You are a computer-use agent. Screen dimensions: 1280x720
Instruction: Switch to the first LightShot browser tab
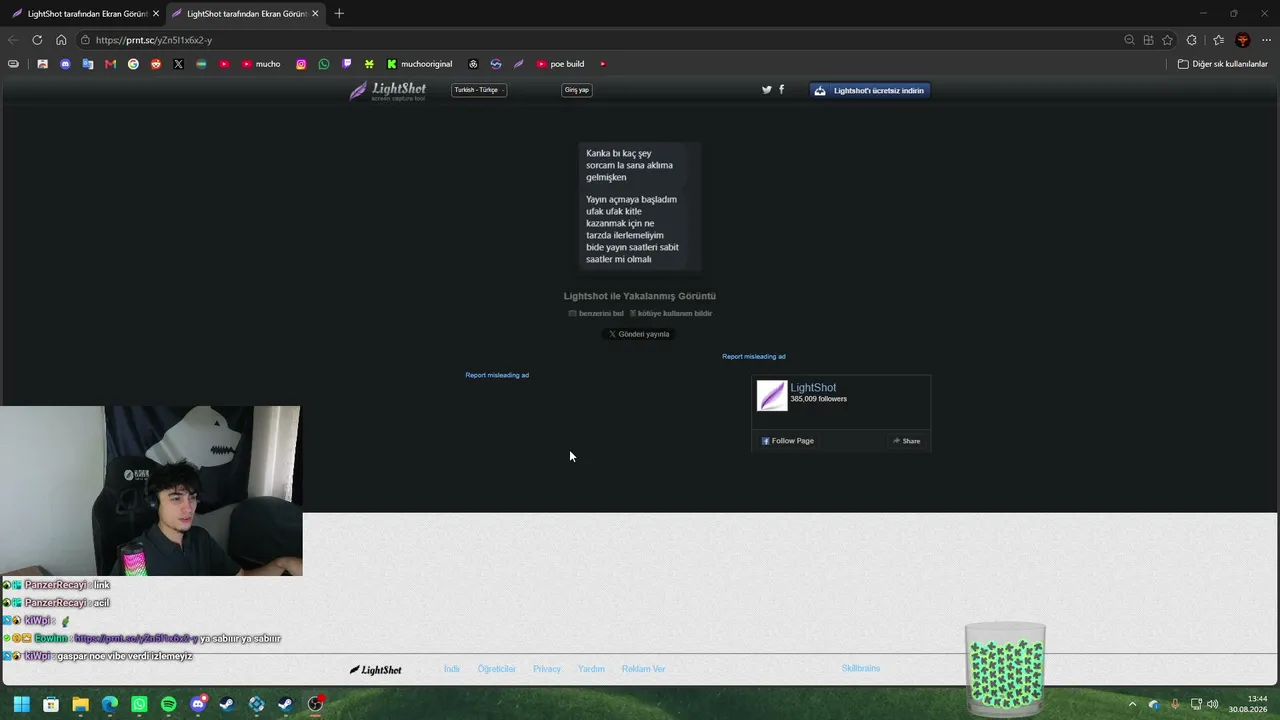pos(86,14)
